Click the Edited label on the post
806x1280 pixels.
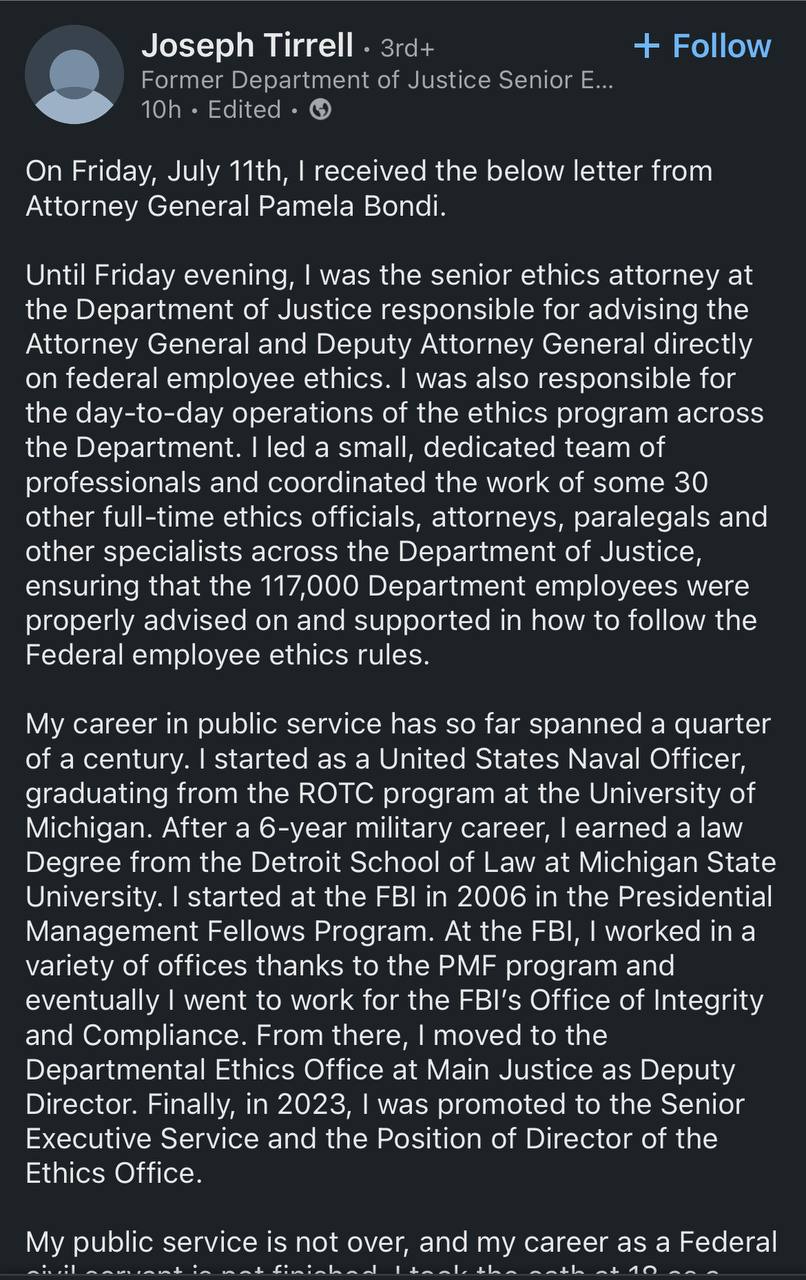click(x=244, y=110)
